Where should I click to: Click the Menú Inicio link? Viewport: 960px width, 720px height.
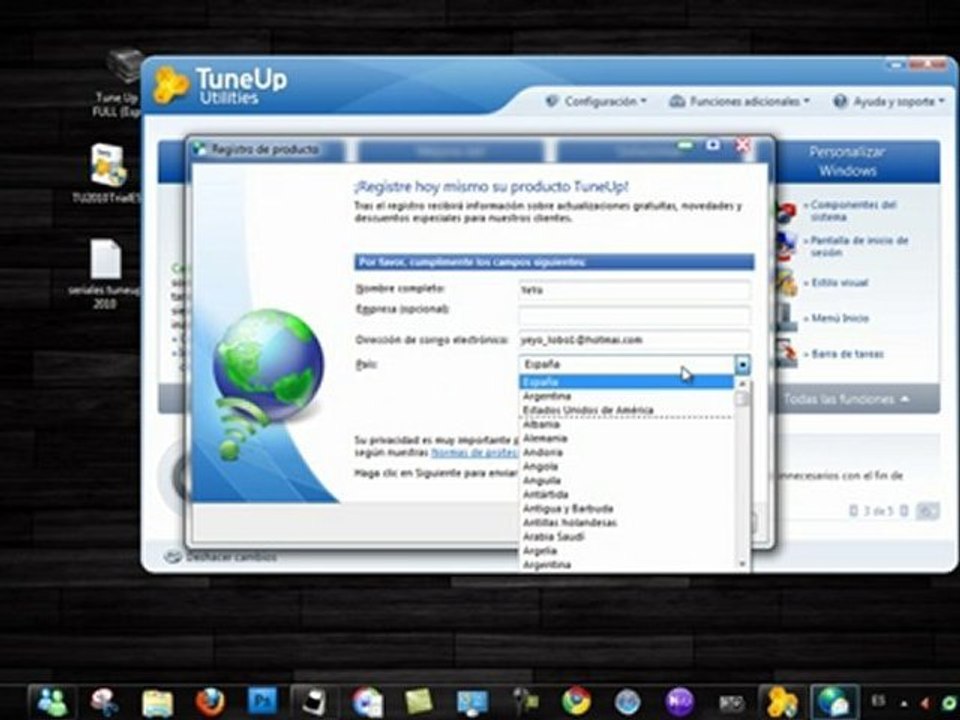(x=839, y=318)
